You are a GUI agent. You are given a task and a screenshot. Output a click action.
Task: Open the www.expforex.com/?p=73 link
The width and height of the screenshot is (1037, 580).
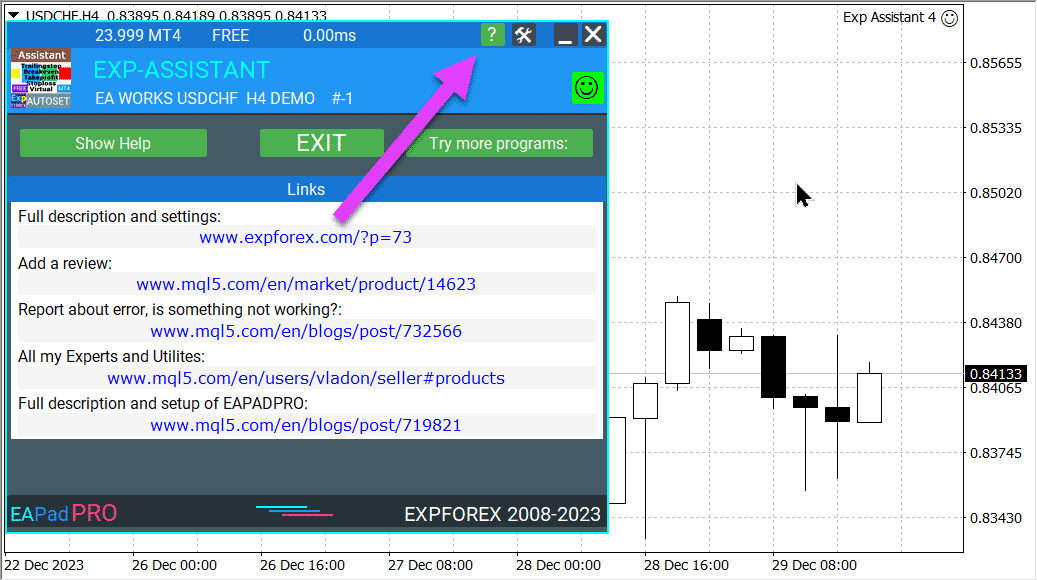(306, 237)
